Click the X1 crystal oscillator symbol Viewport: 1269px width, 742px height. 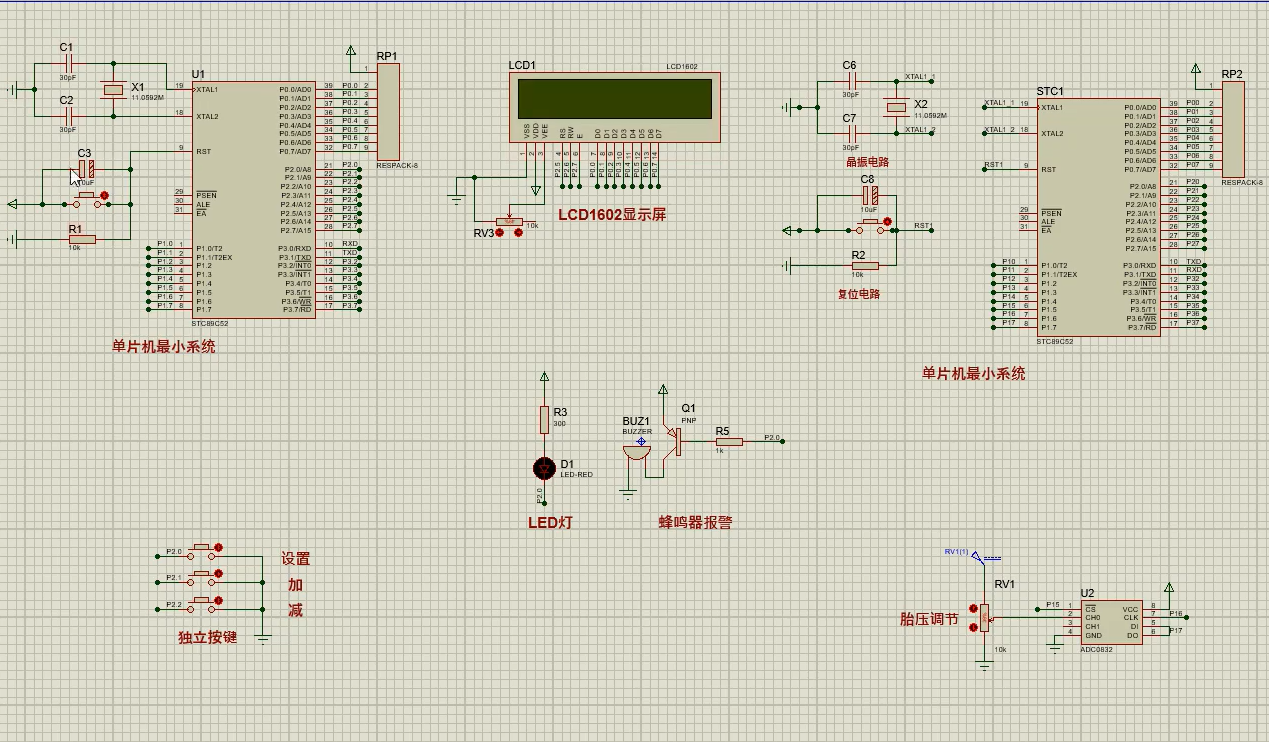pyautogui.click(x=113, y=91)
